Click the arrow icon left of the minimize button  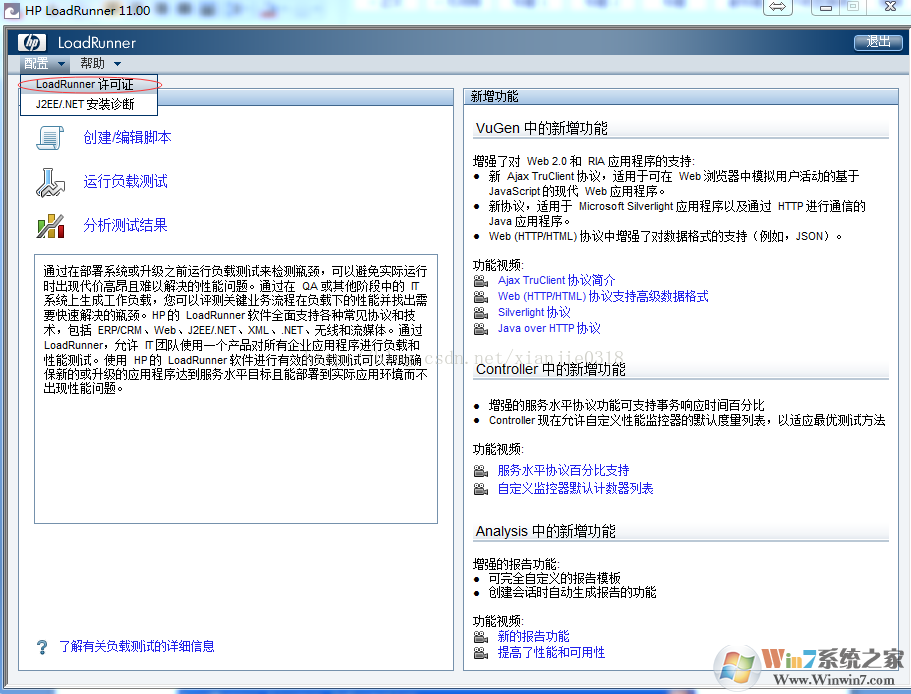pos(779,7)
